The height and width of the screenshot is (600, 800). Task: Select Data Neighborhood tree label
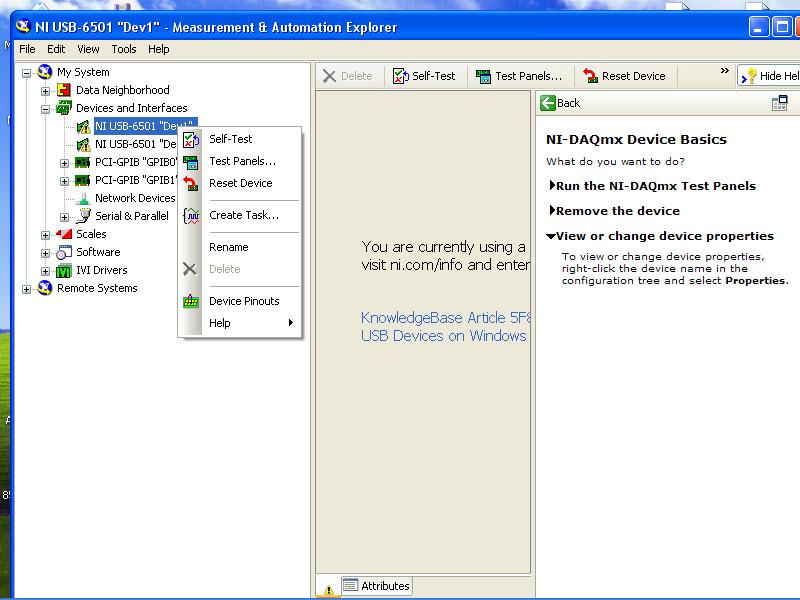[122, 90]
